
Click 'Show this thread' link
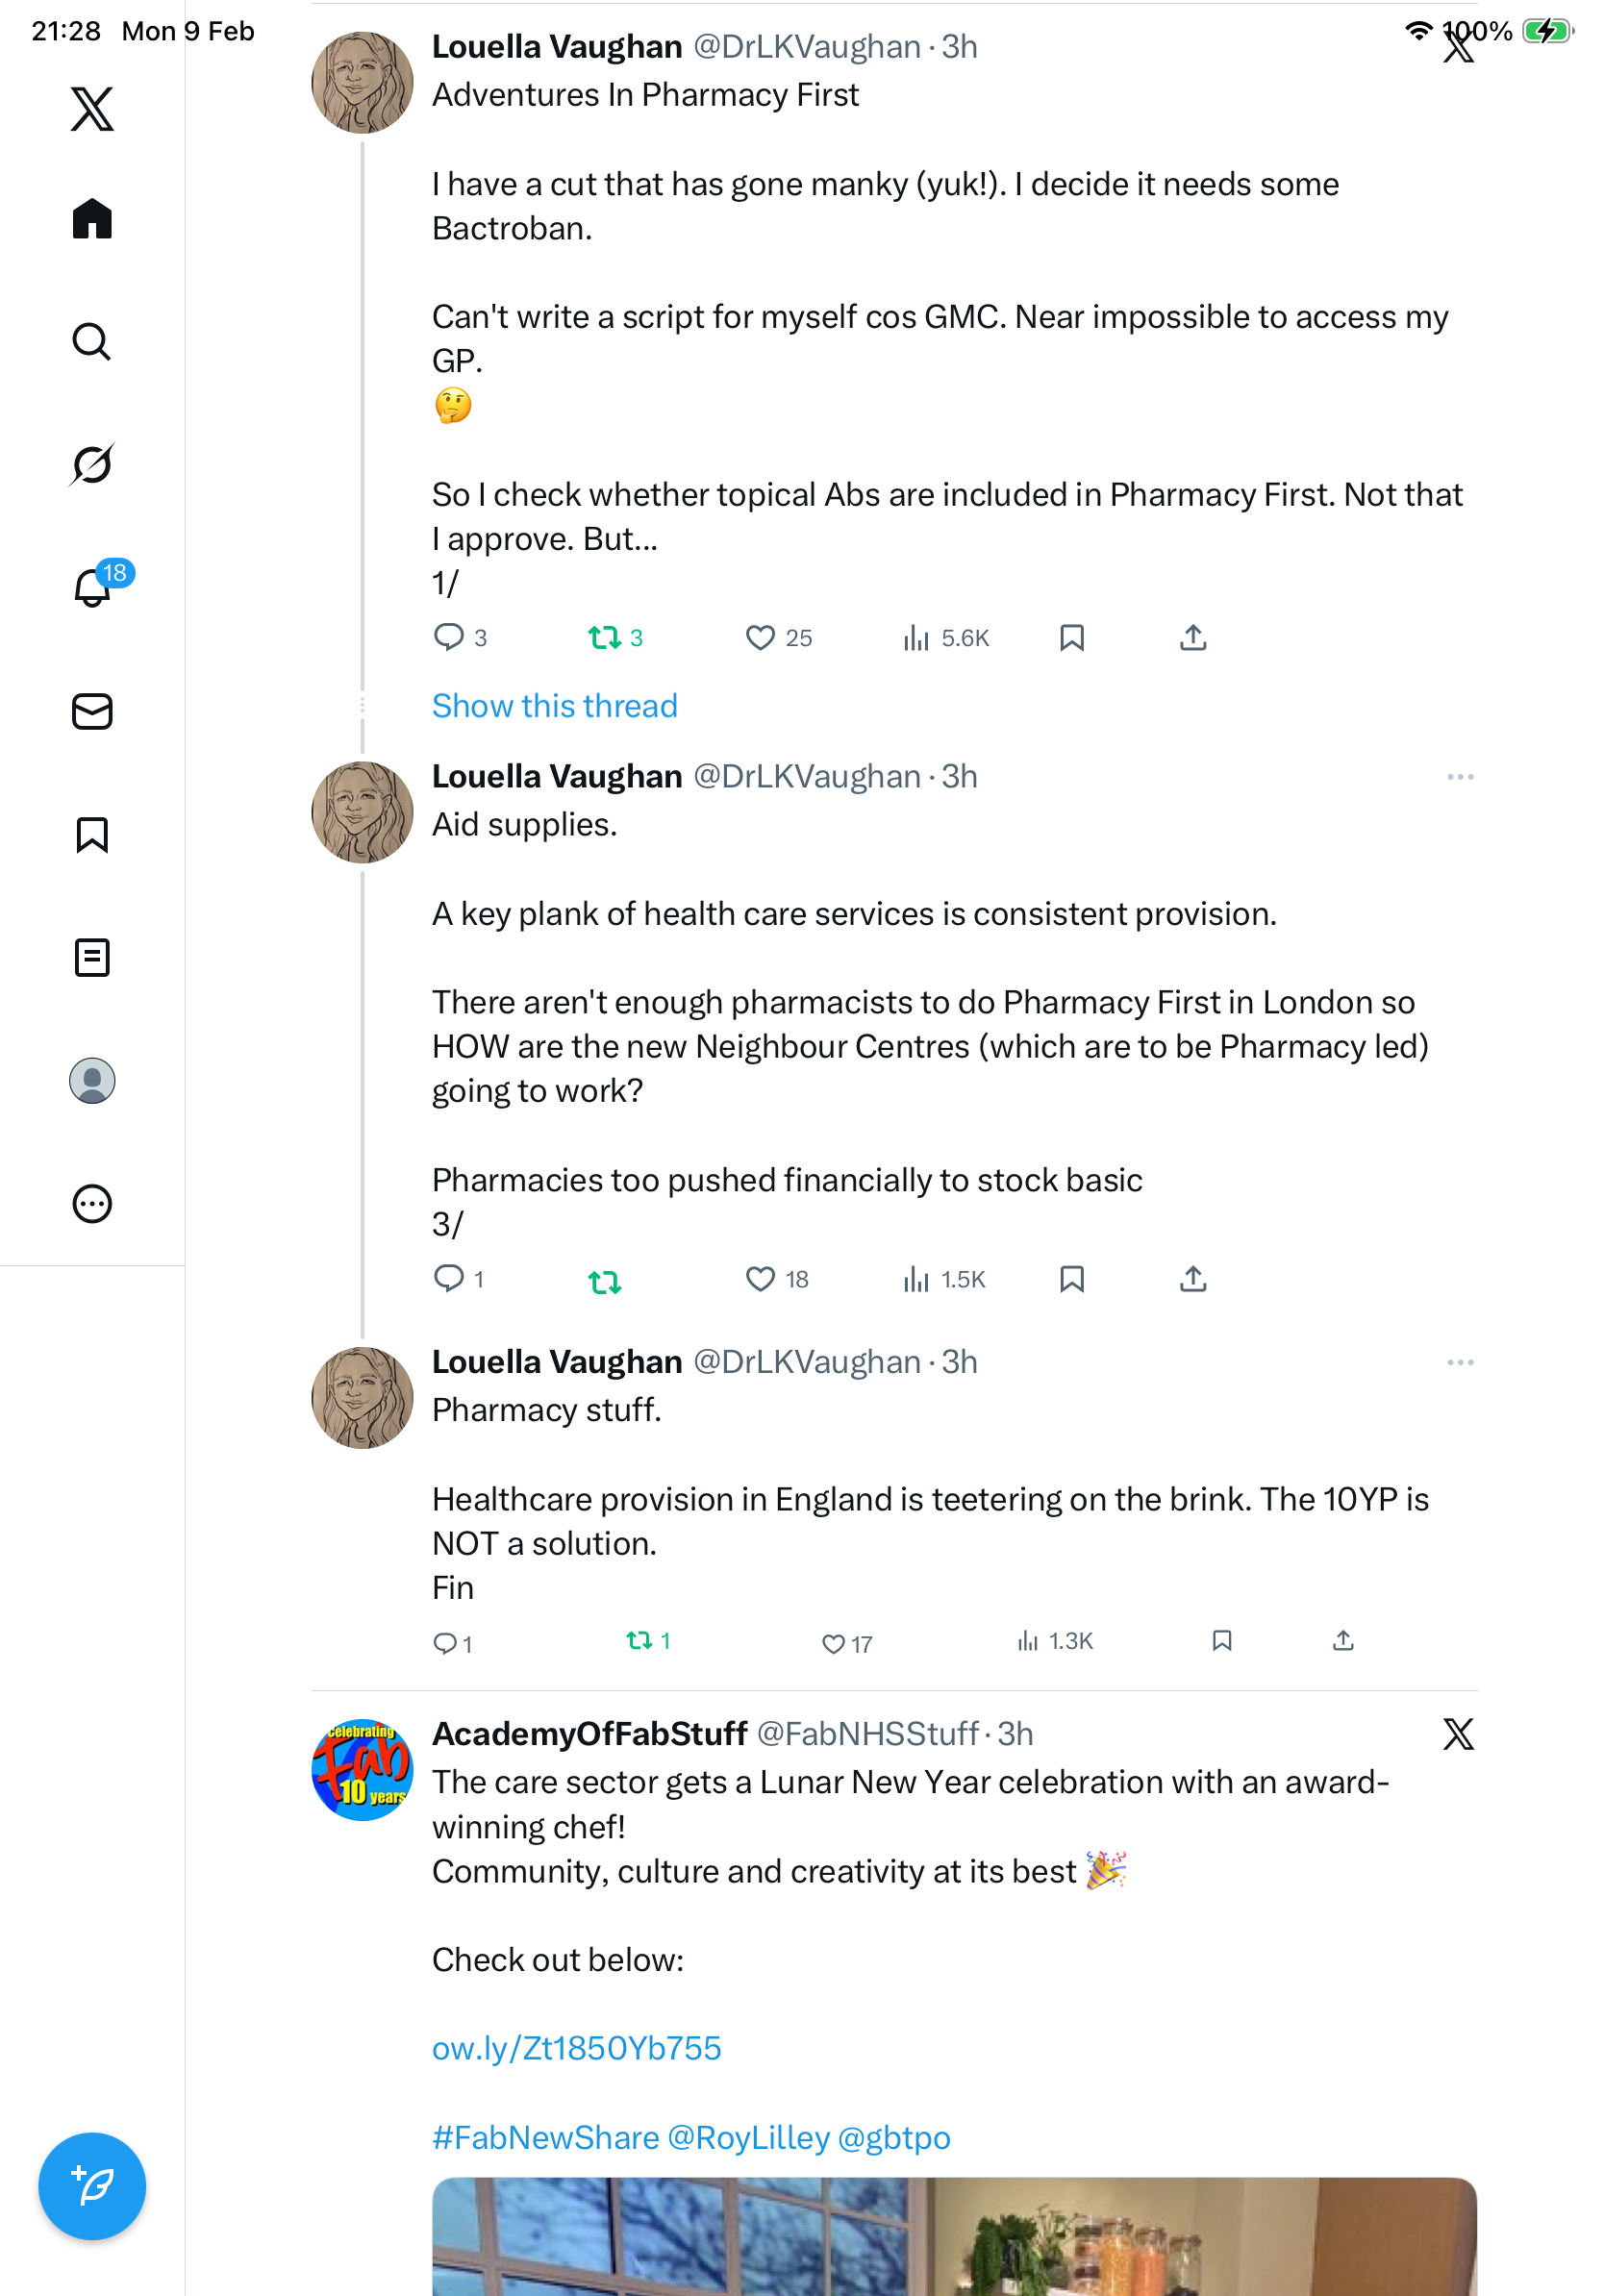(x=554, y=706)
